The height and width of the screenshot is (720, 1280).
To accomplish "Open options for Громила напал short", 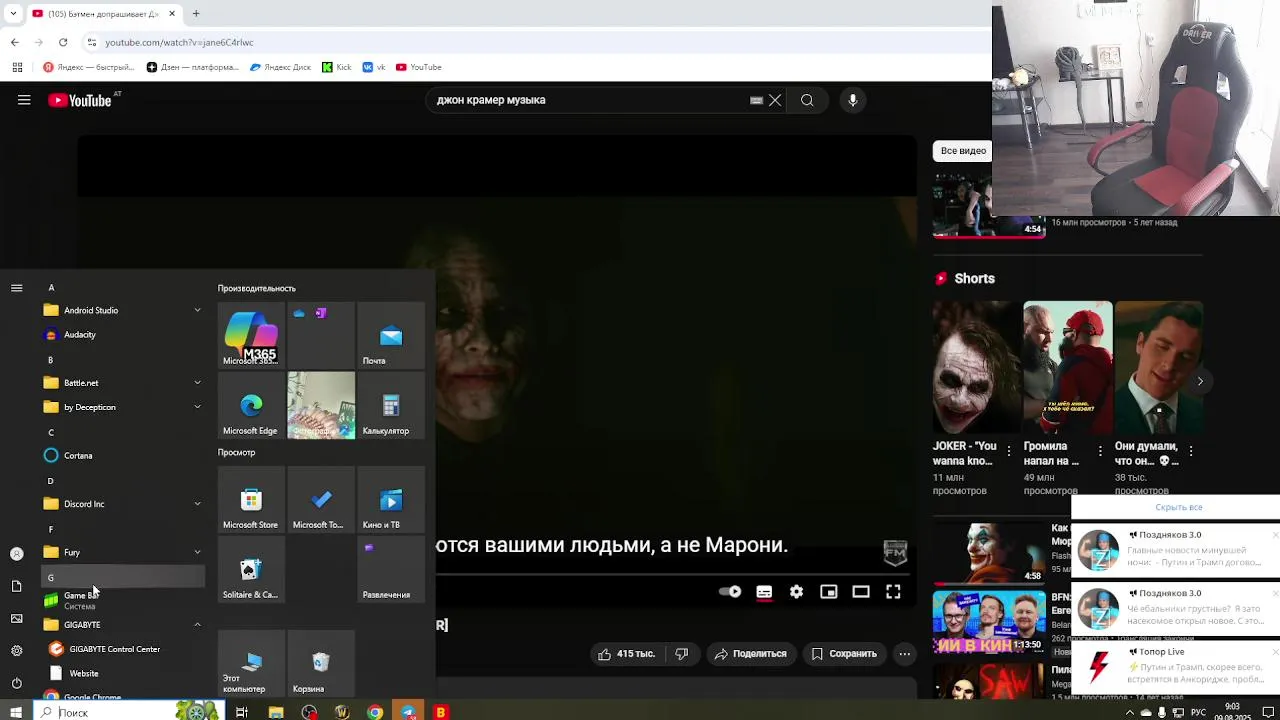I will pos(1100,451).
